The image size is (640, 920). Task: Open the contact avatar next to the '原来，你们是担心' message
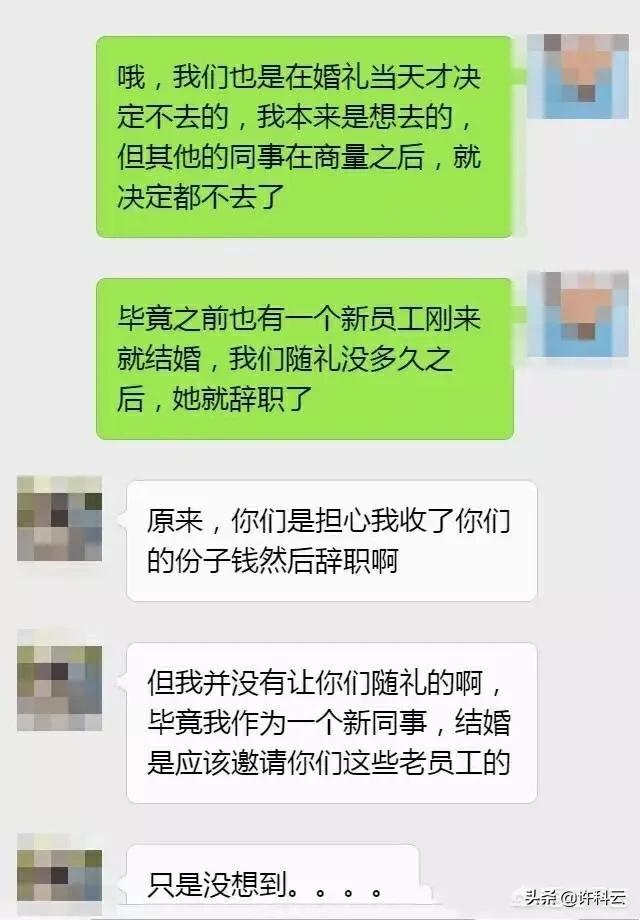59,518
